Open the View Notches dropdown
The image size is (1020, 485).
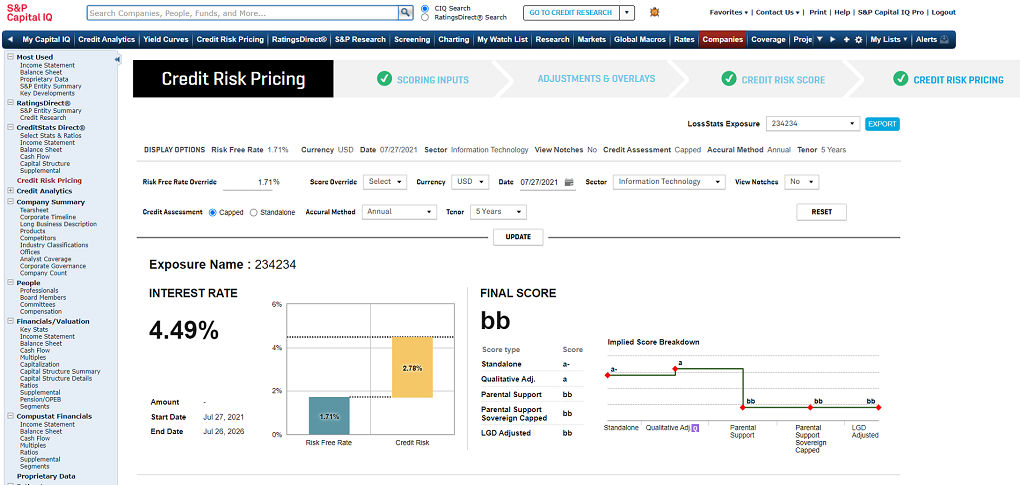(x=801, y=182)
